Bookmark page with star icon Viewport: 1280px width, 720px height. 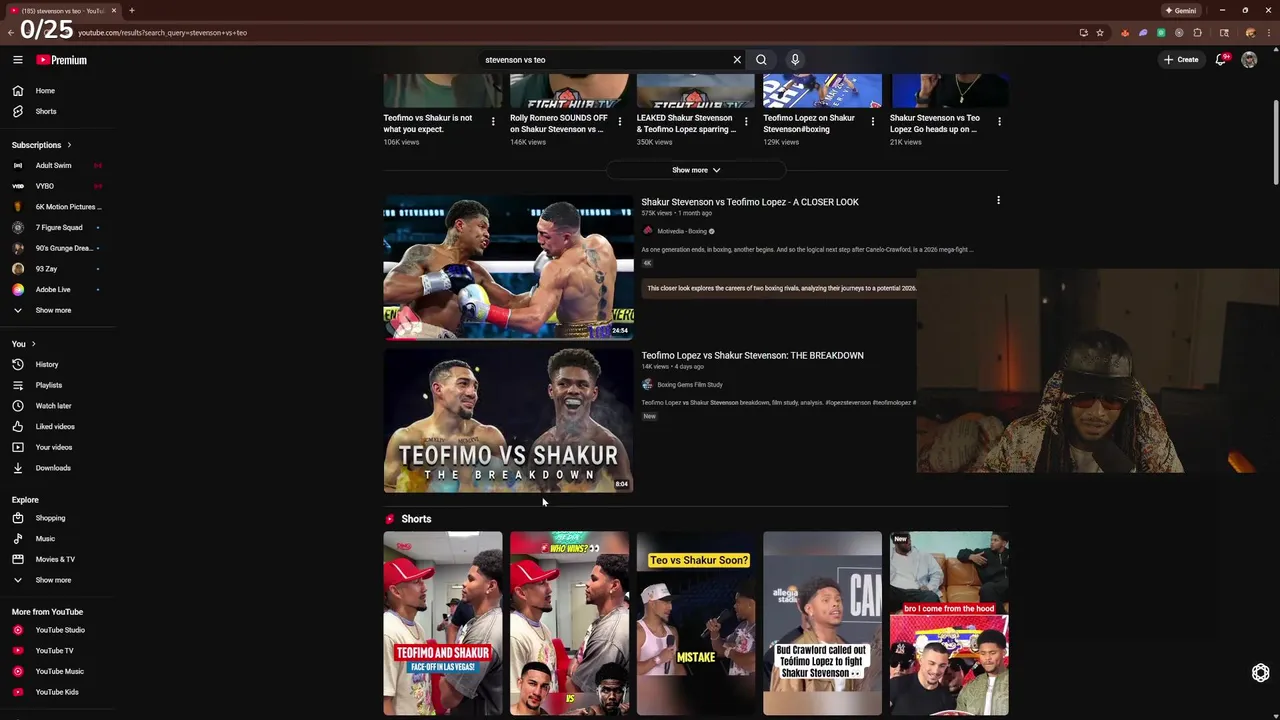[1100, 32]
